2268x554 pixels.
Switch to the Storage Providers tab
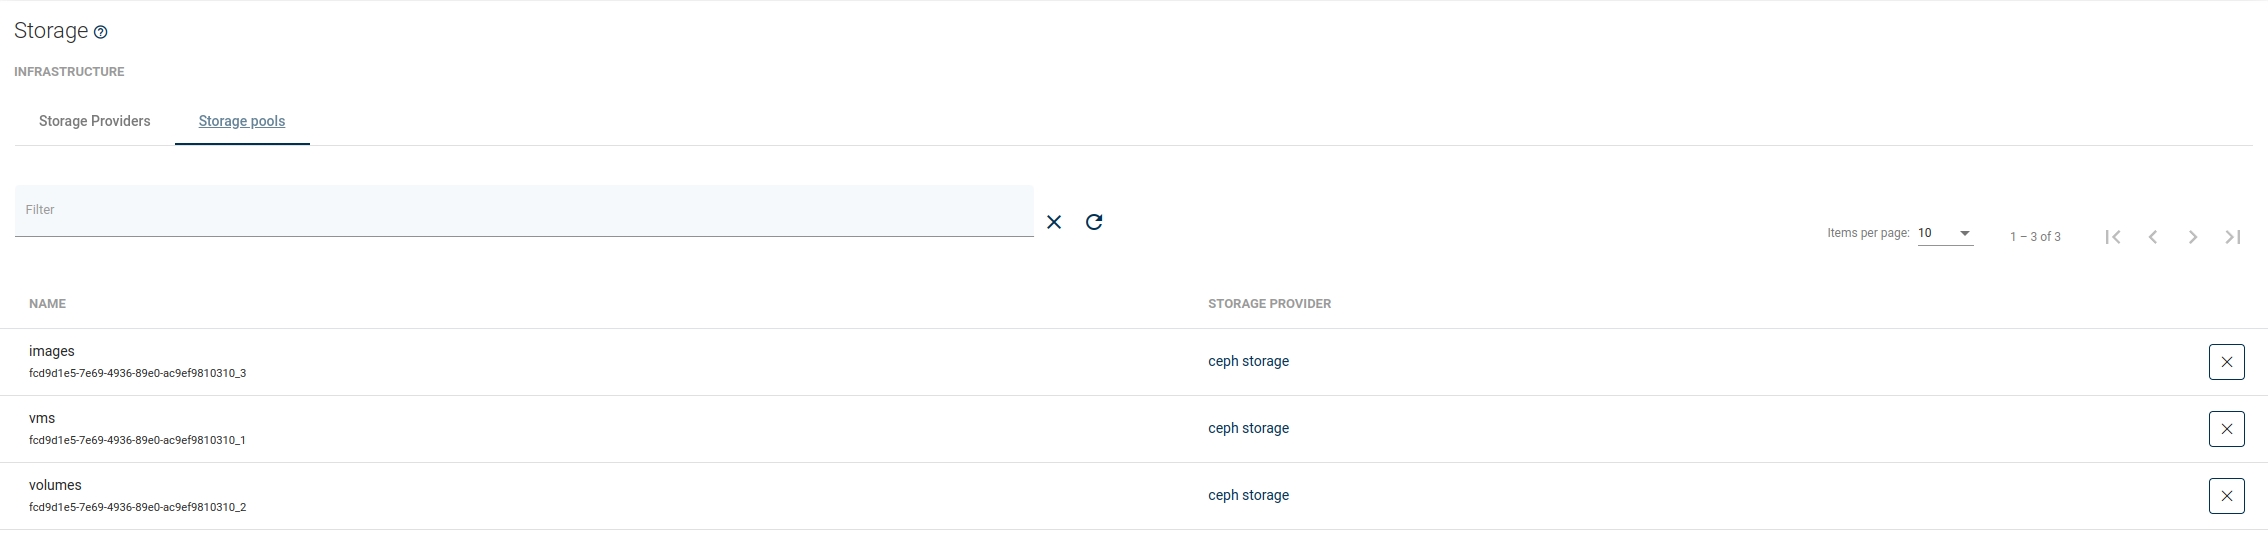point(95,121)
